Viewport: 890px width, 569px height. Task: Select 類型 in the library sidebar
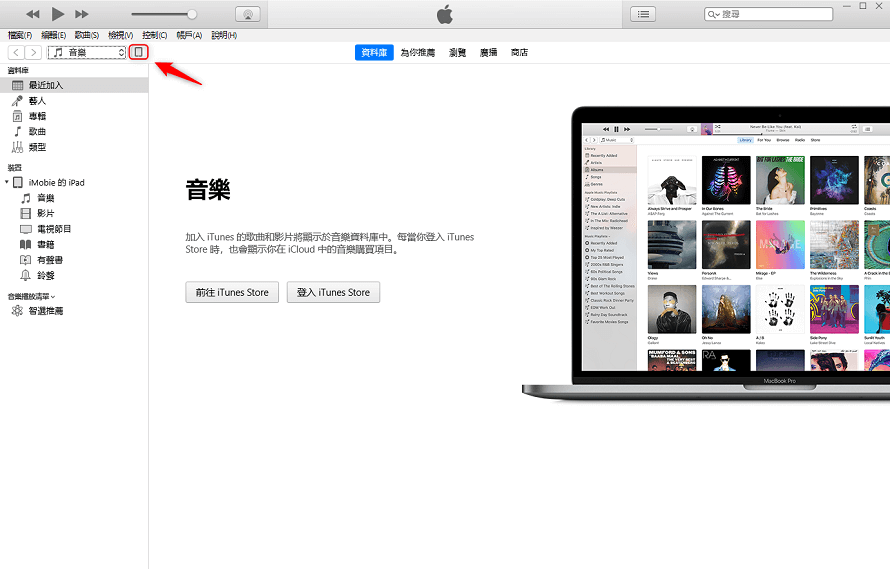pyautogui.click(x=74, y=147)
